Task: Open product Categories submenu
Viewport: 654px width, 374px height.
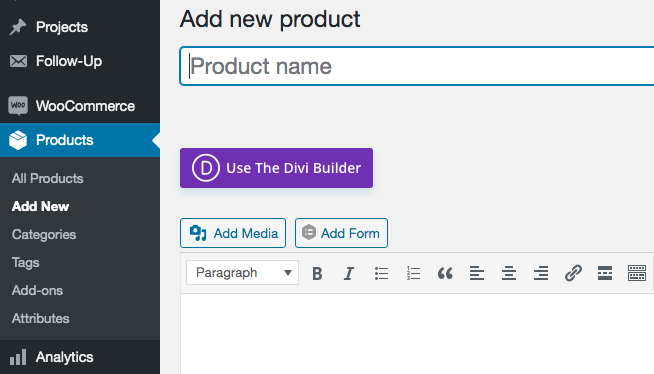Action: click(44, 234)
